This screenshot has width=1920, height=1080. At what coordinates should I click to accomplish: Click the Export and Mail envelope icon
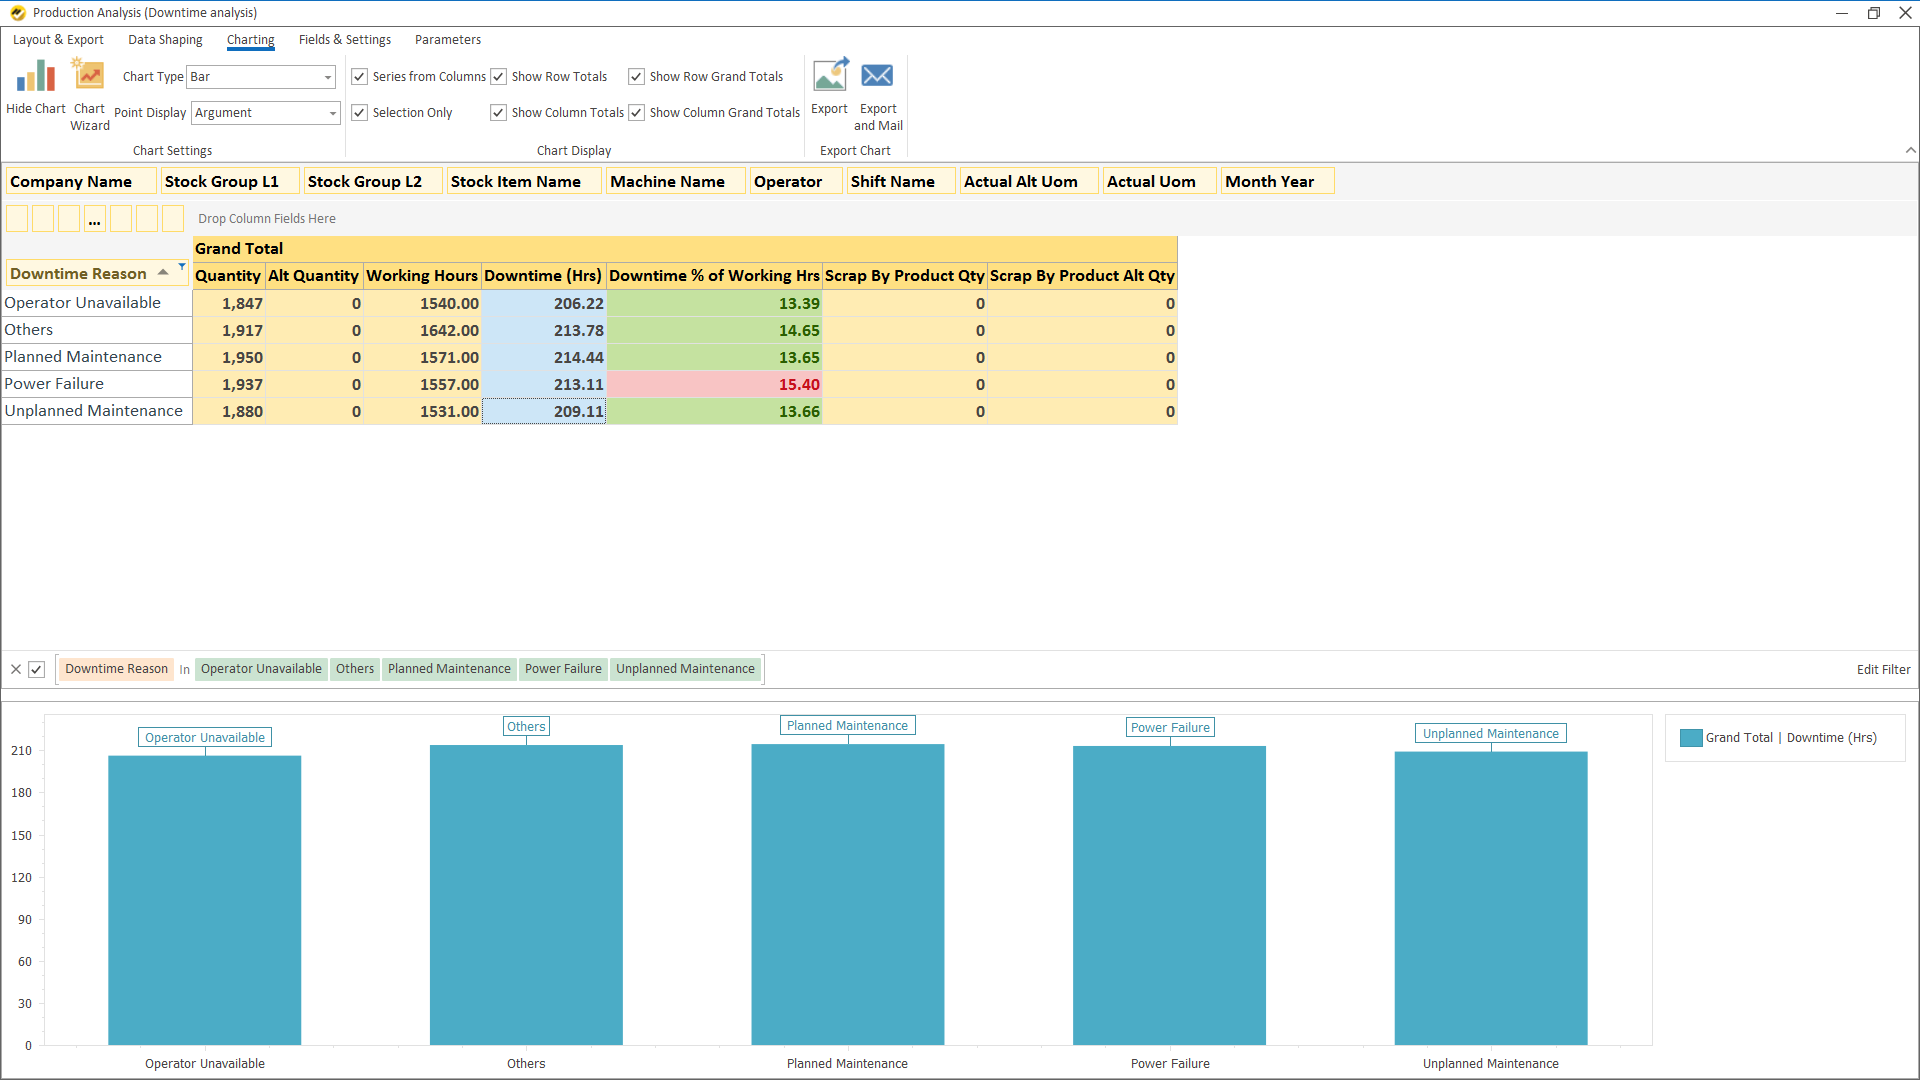(877, 75)
